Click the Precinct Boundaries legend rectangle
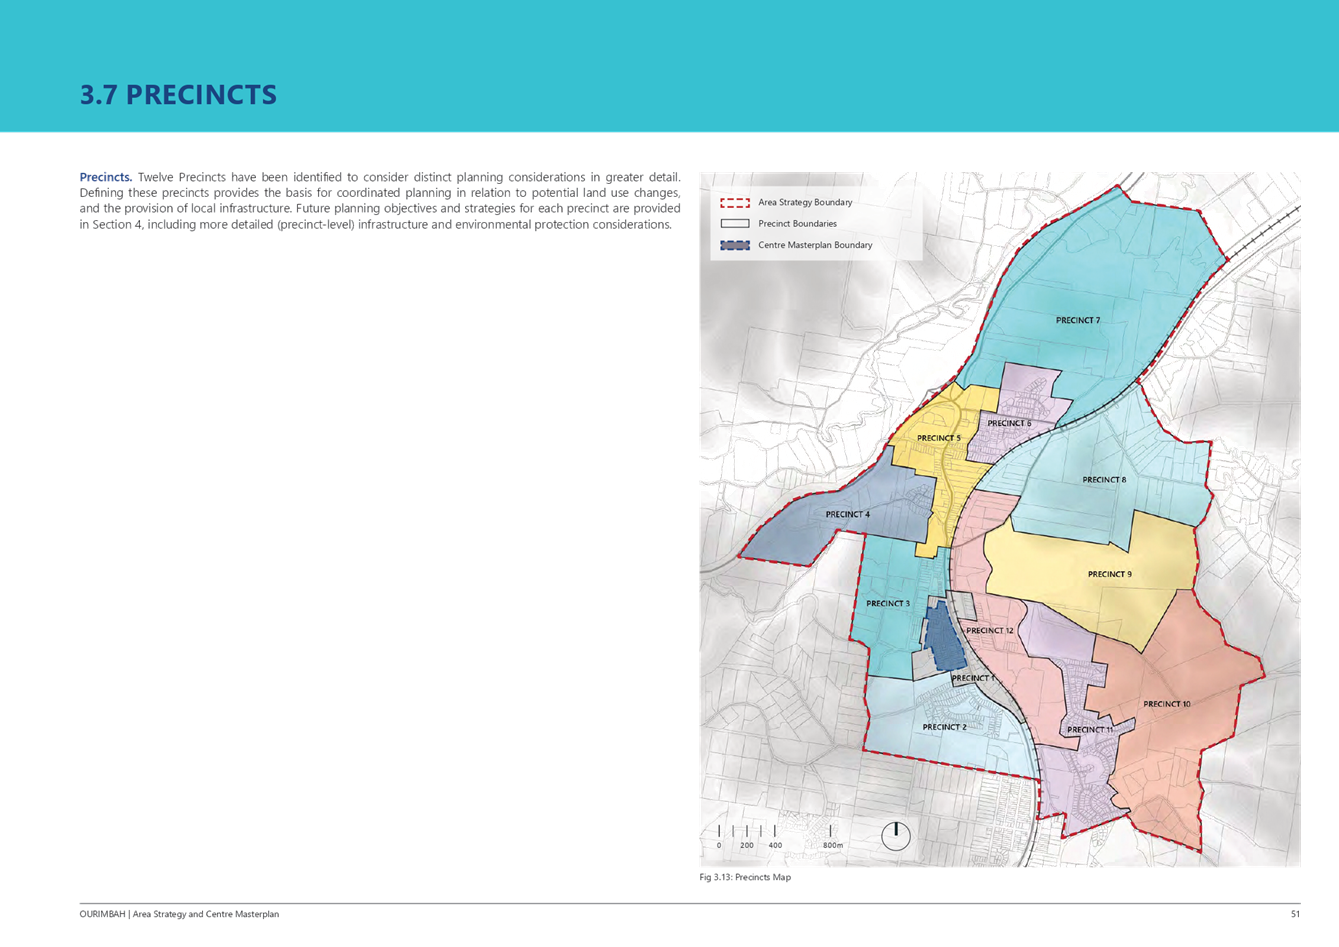 tap(735, 224)
